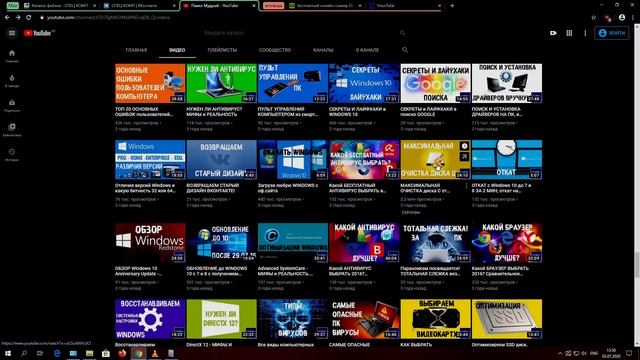640x360 pixels.
Task: Open ОПТИМИЗАЦИЯ SSD thumbnail
Action: [x=507, y=319]
